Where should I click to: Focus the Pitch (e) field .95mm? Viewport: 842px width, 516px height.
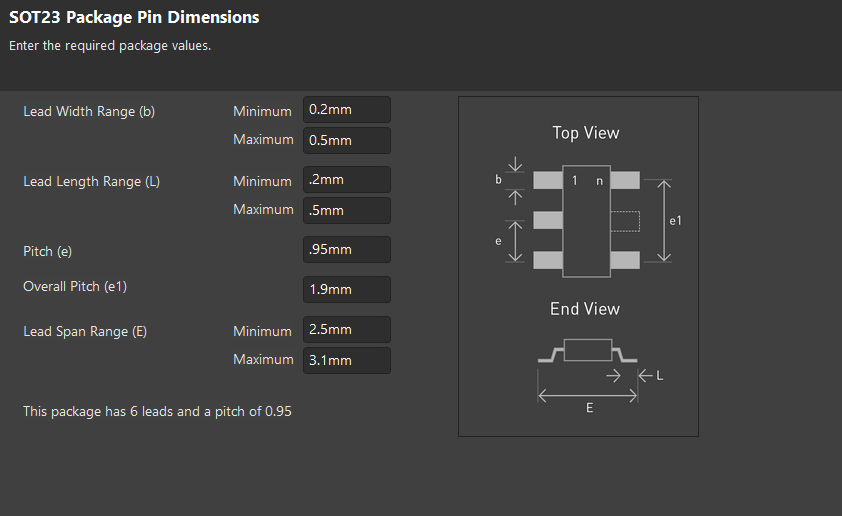click(347, 249)
